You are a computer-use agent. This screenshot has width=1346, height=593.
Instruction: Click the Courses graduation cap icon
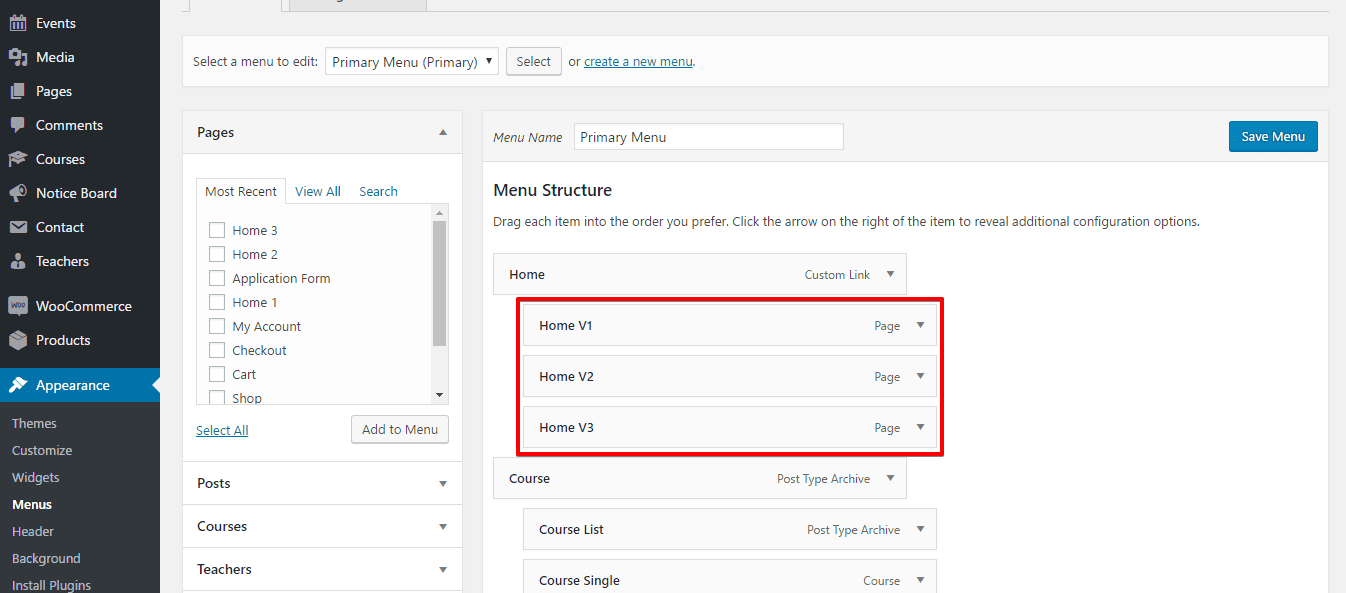pos(18,159)
